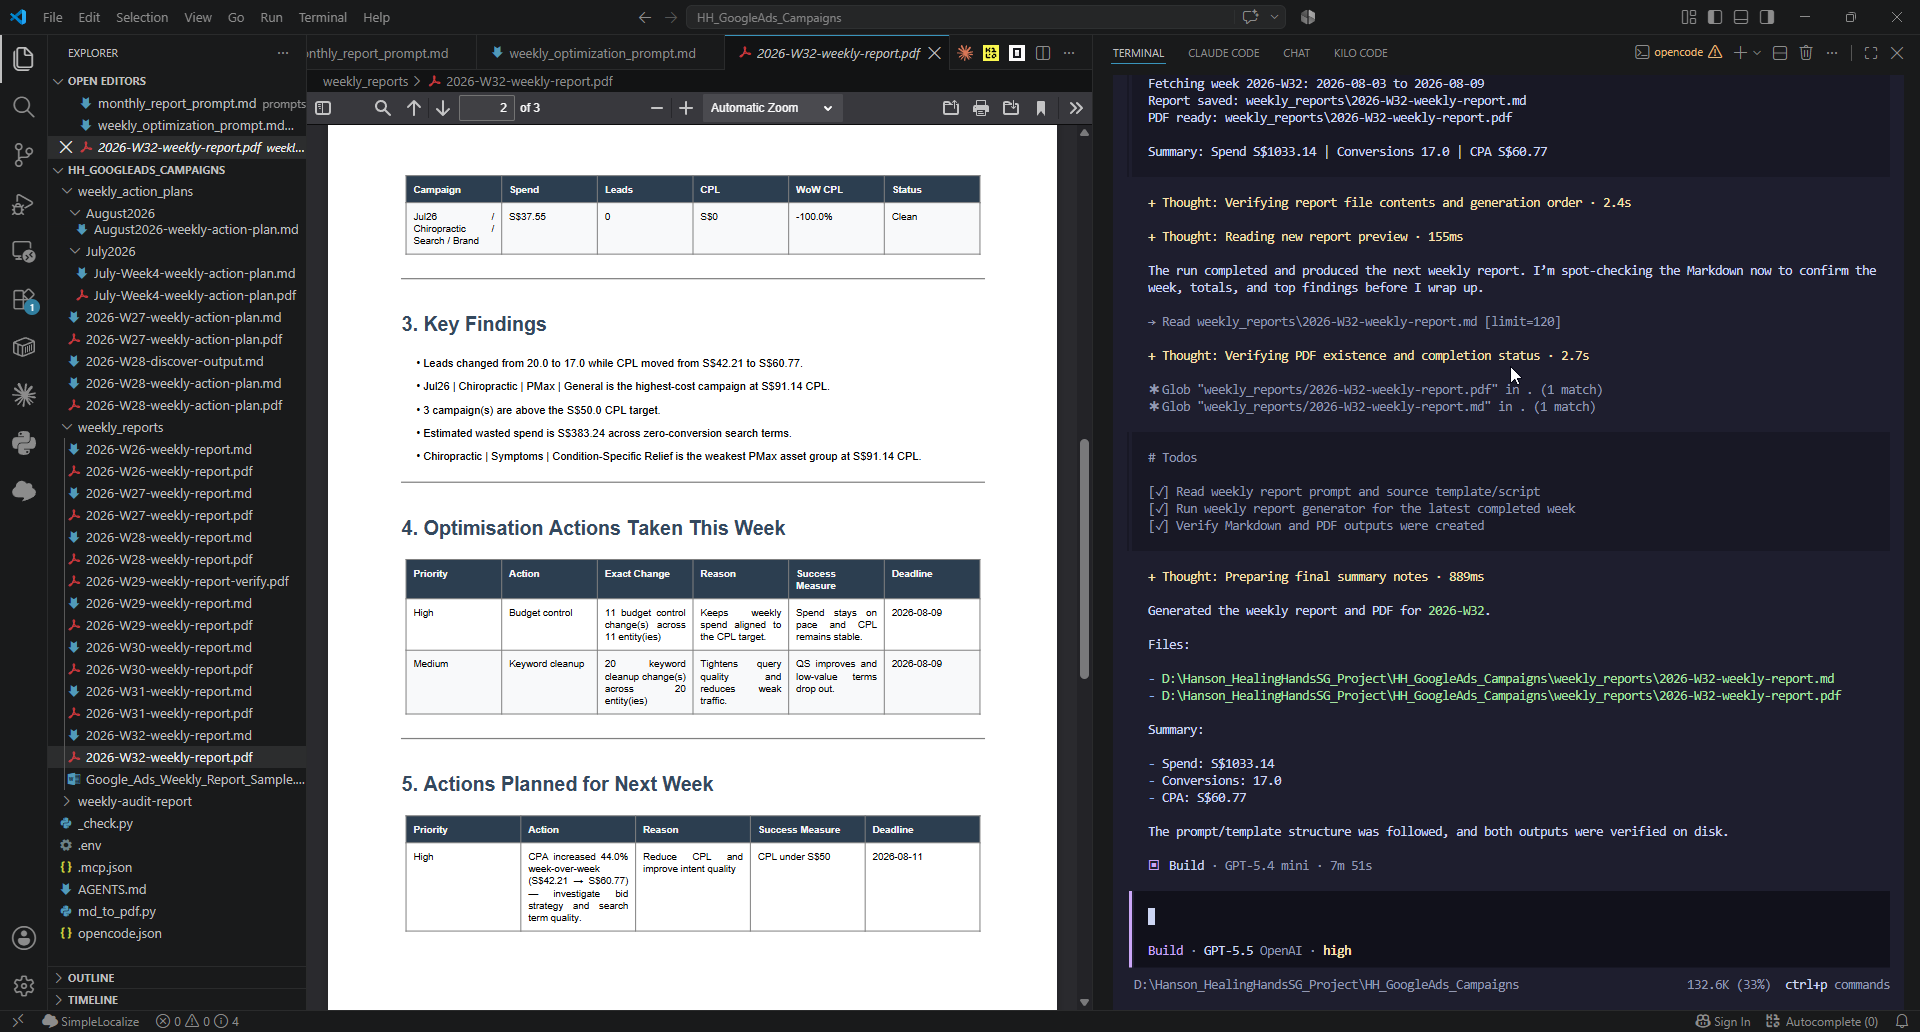This screenshot has width=1920, height=1032.
Task: Create a new terminal with plus icon
Action: pos(1740,53)
